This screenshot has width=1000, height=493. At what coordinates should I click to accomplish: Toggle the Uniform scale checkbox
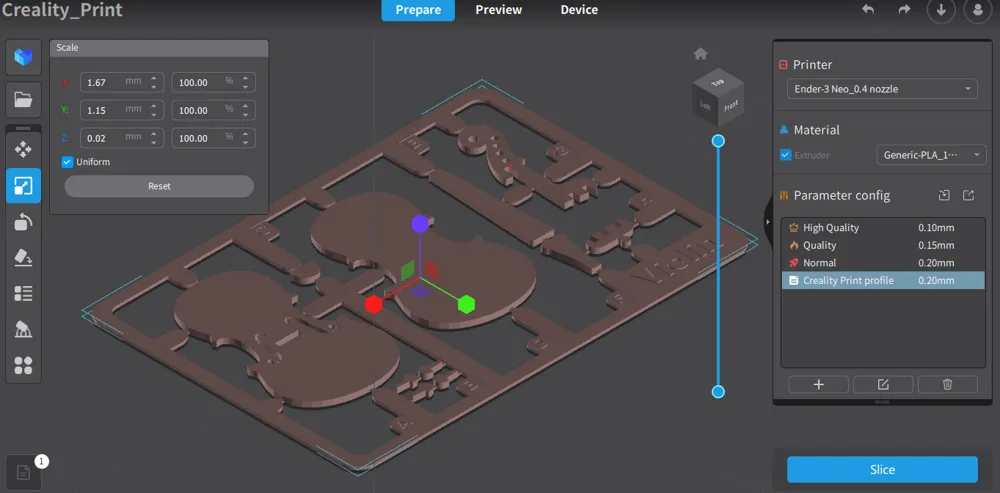coord(67,162)
